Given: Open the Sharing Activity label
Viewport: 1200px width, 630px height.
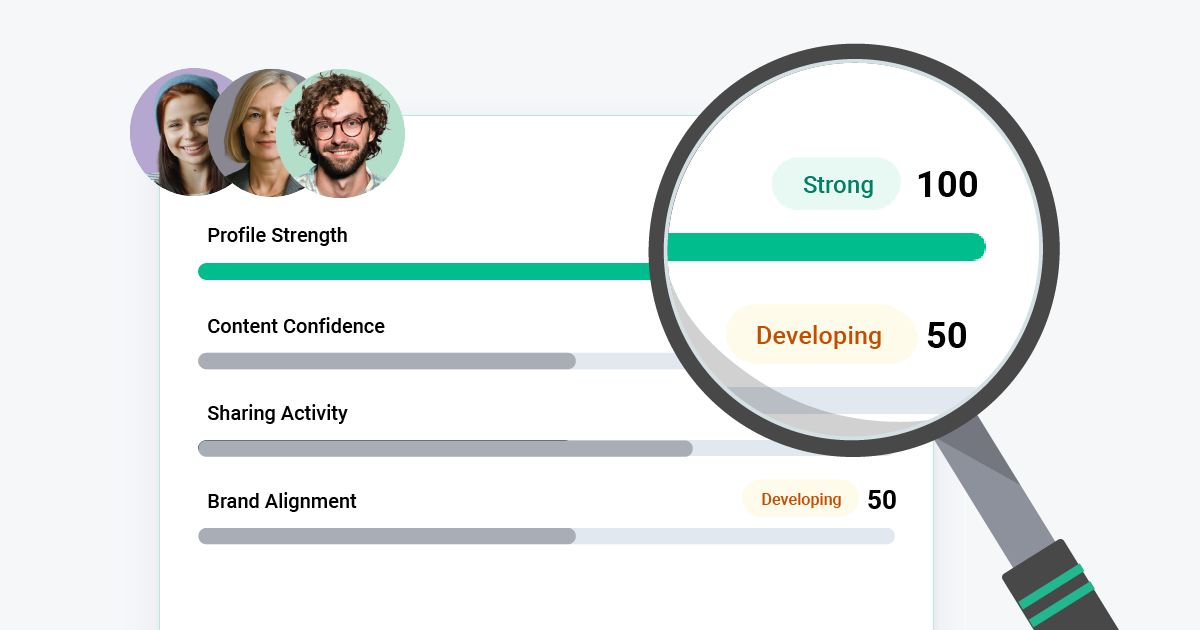Looking at the screenshot, I should (x=277, y=413).
